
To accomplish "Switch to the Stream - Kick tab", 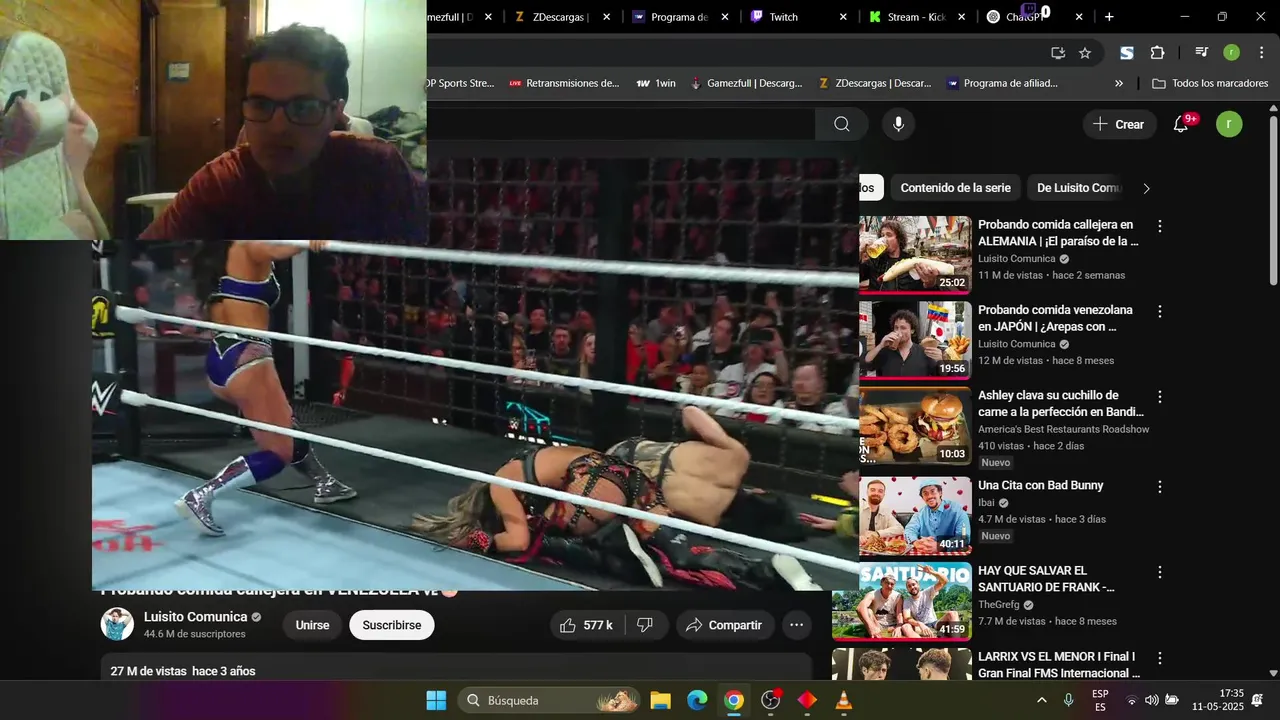I will (x=917, y=17).
